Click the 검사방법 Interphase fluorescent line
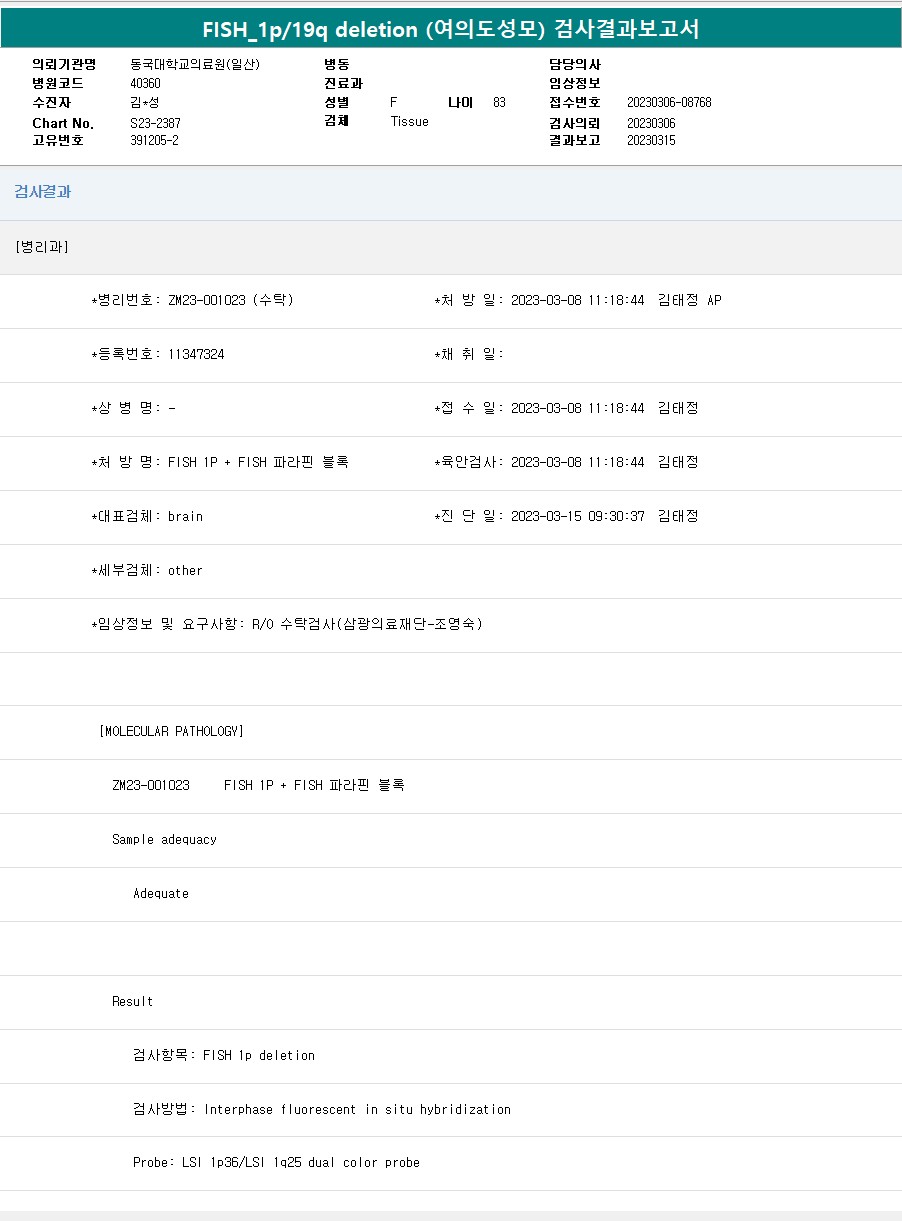Image resolution: width=902 pixels, height=1221 pixels. click(321, 1109)
